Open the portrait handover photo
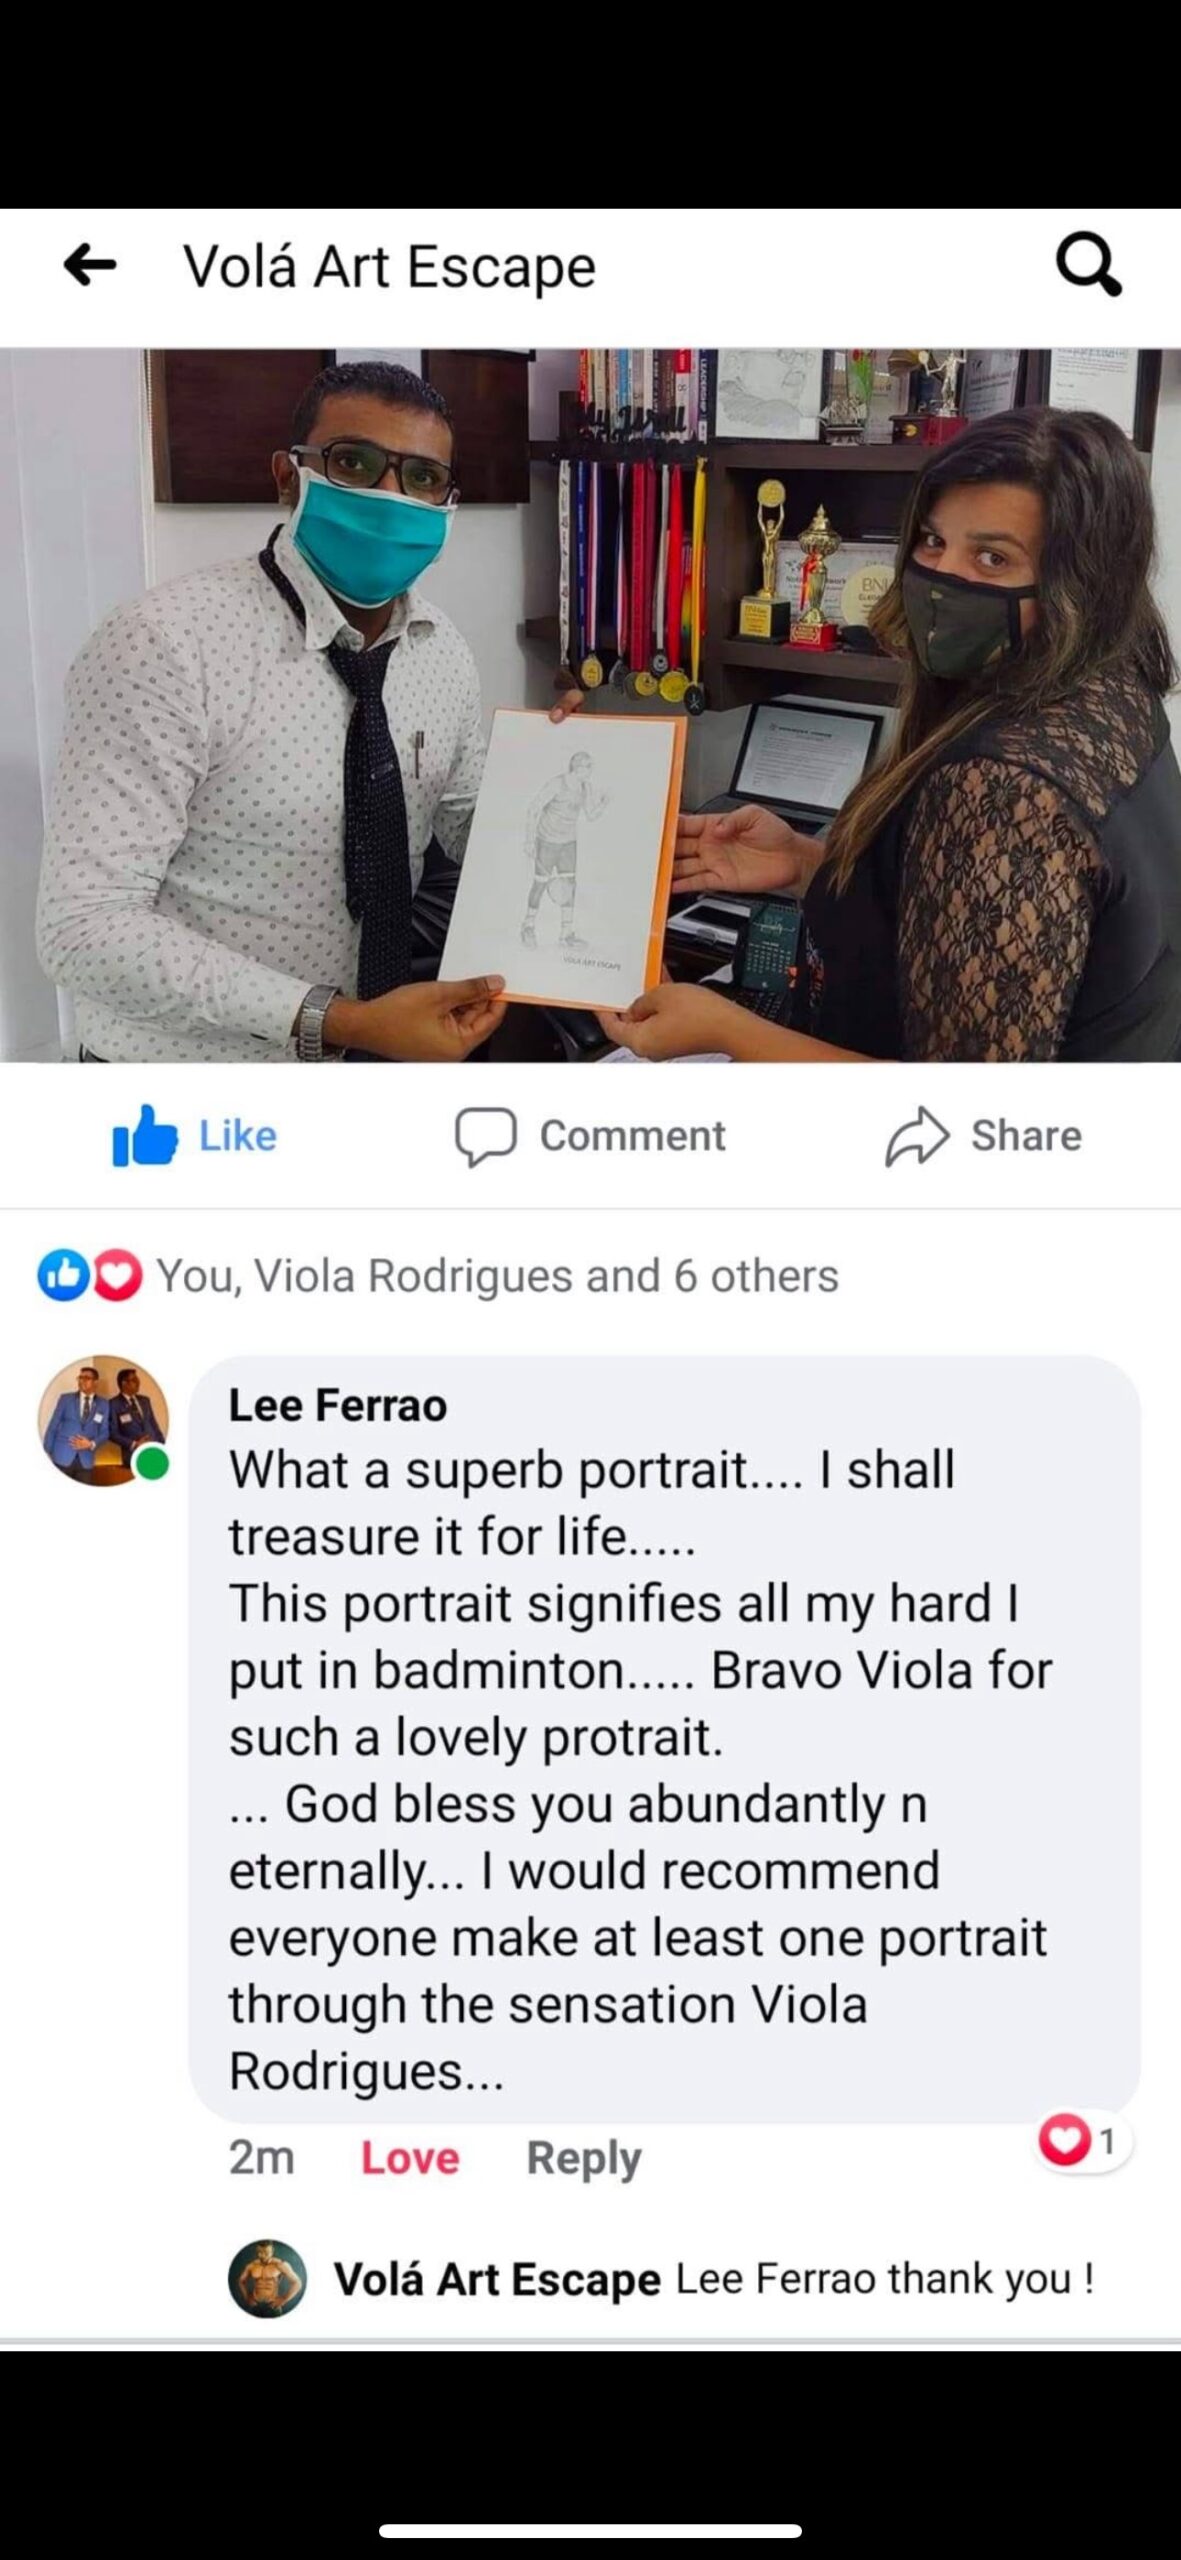 pos(590,705)
